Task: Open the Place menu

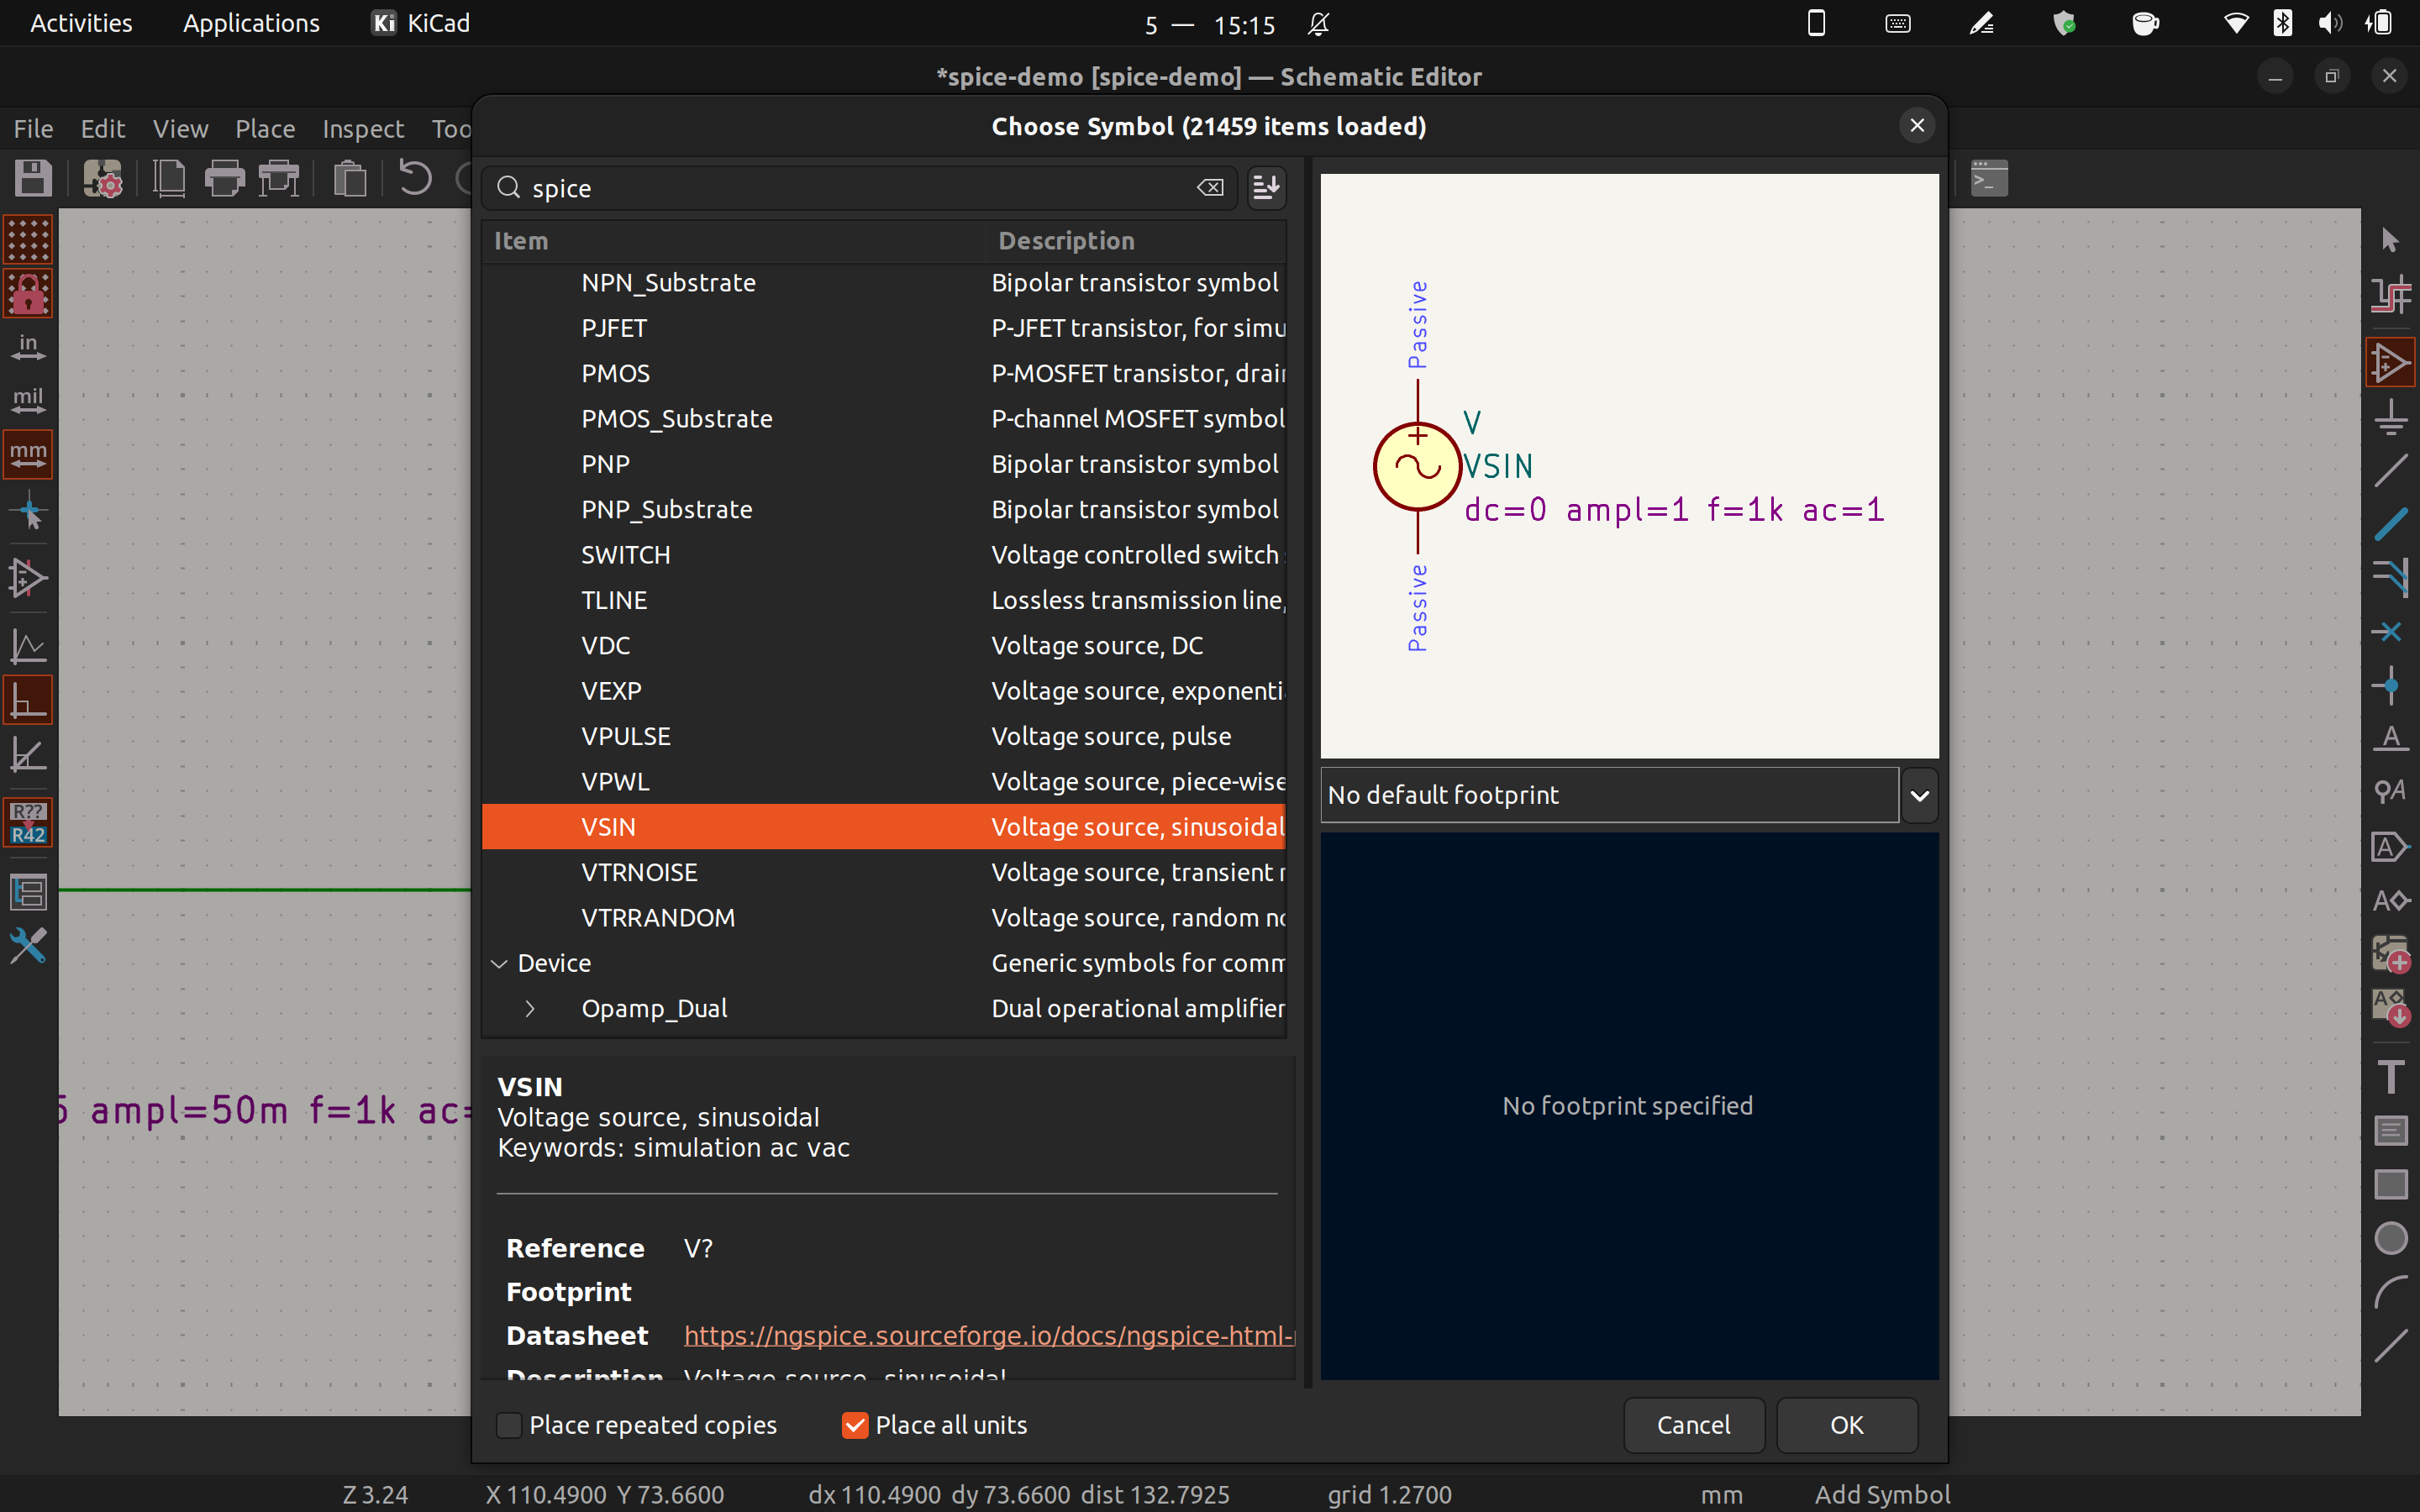Action: coord(265,129)
